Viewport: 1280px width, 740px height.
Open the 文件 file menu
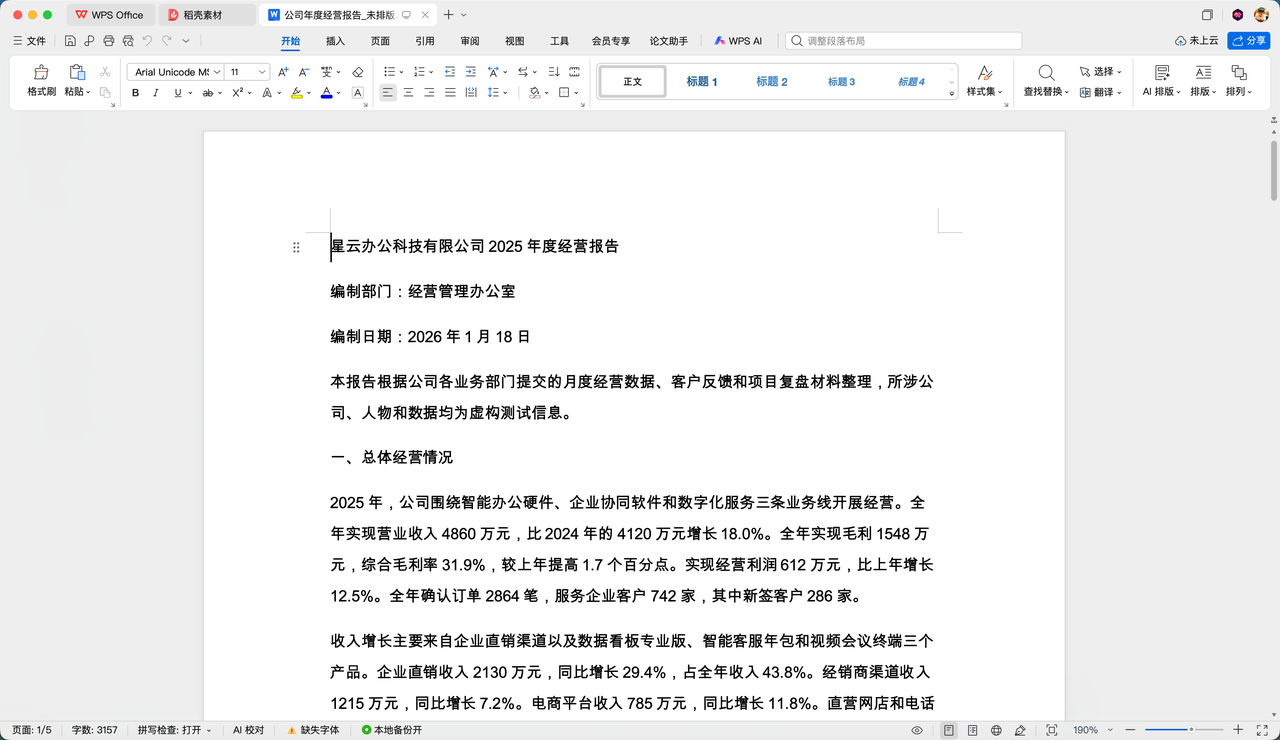point(30,41)
